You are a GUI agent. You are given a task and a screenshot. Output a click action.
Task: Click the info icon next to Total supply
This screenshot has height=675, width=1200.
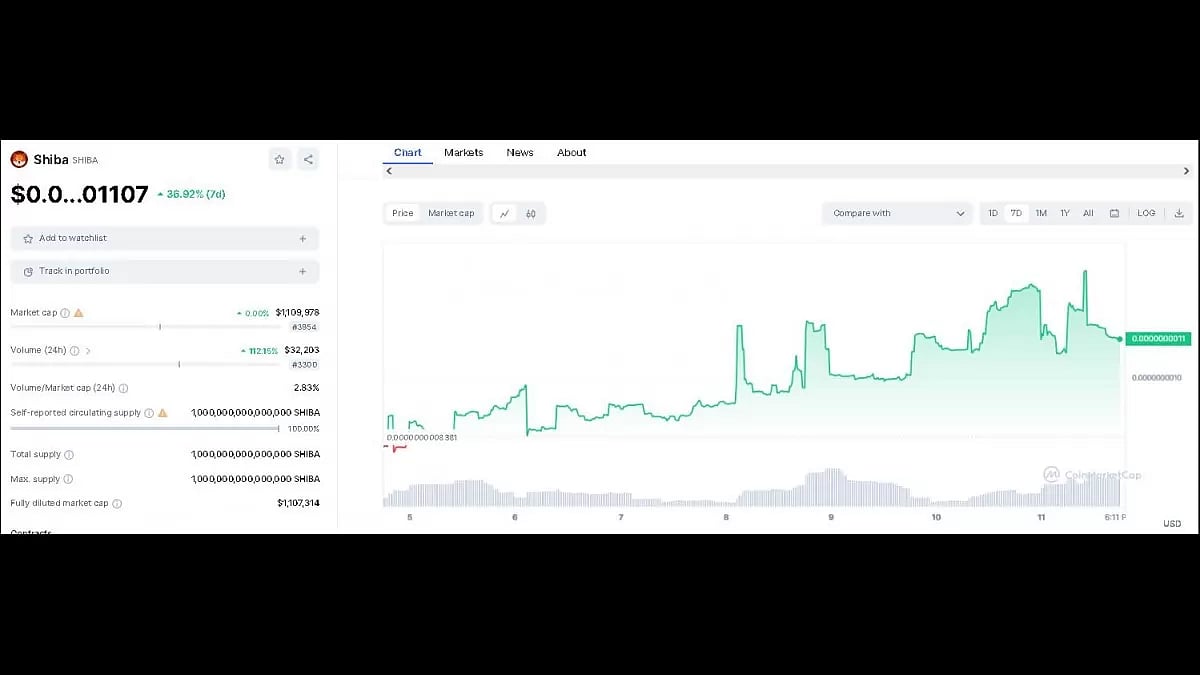click(68, 454)
